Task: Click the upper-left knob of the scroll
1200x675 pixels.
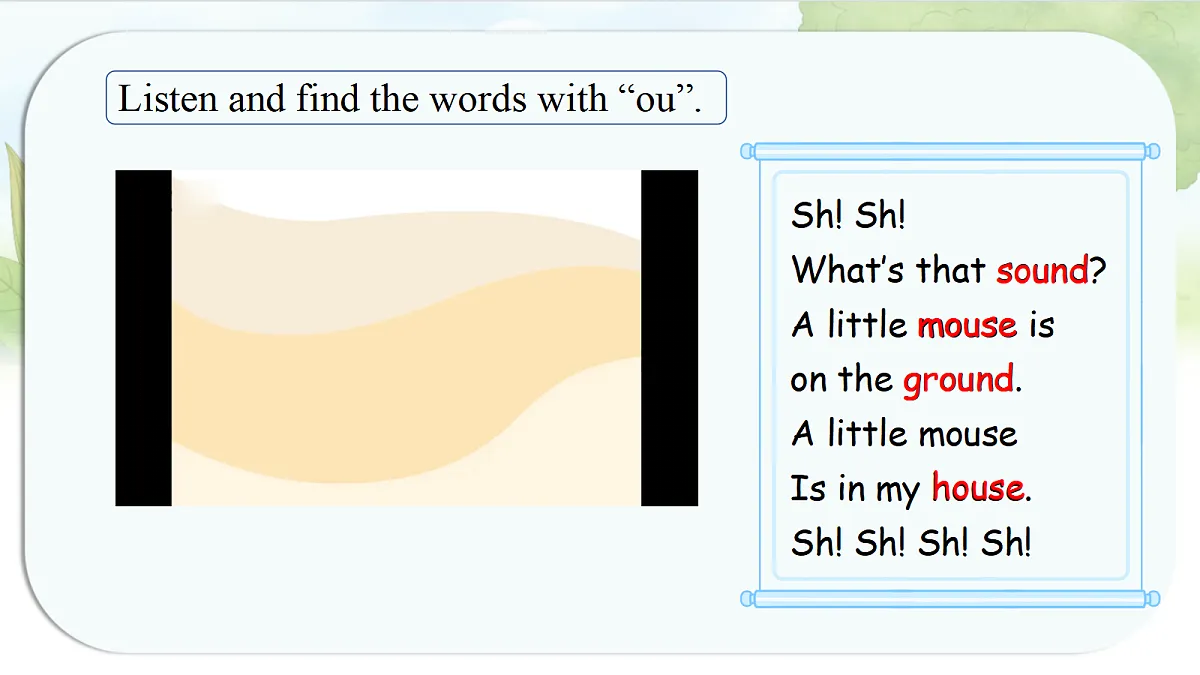Action: point(746,151)
